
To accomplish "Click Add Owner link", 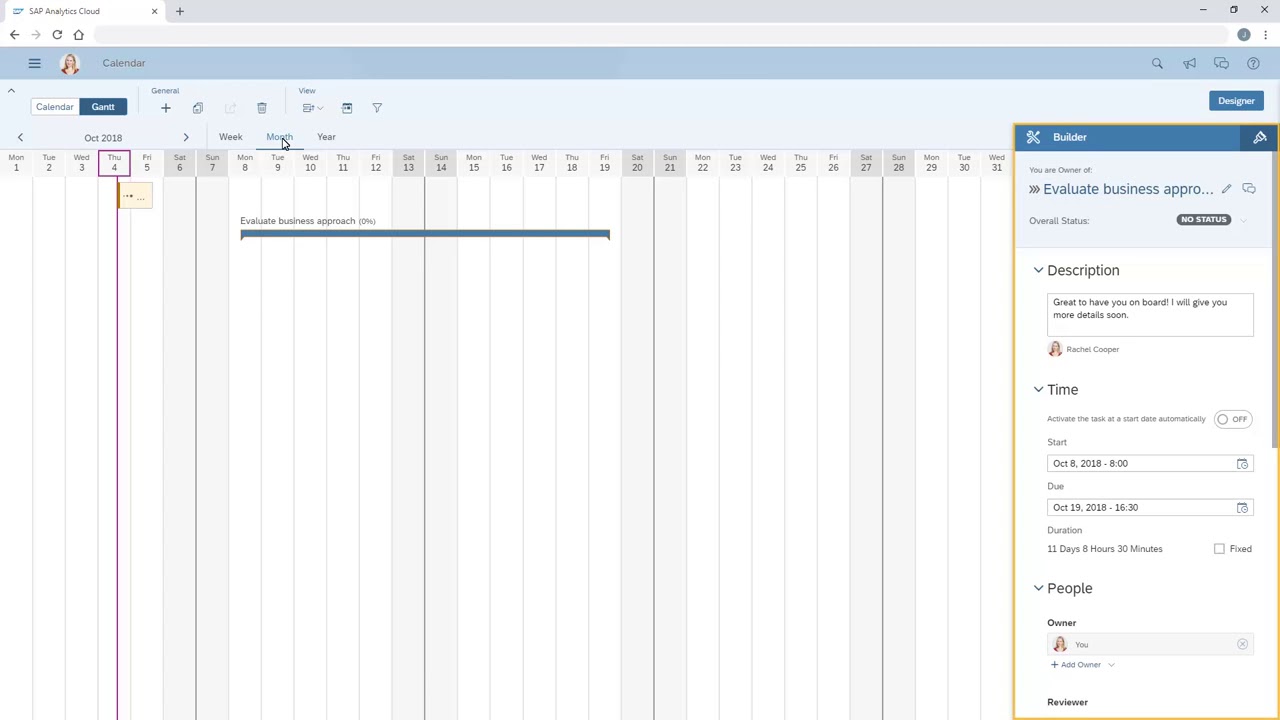I will [x=1076, y=665].
